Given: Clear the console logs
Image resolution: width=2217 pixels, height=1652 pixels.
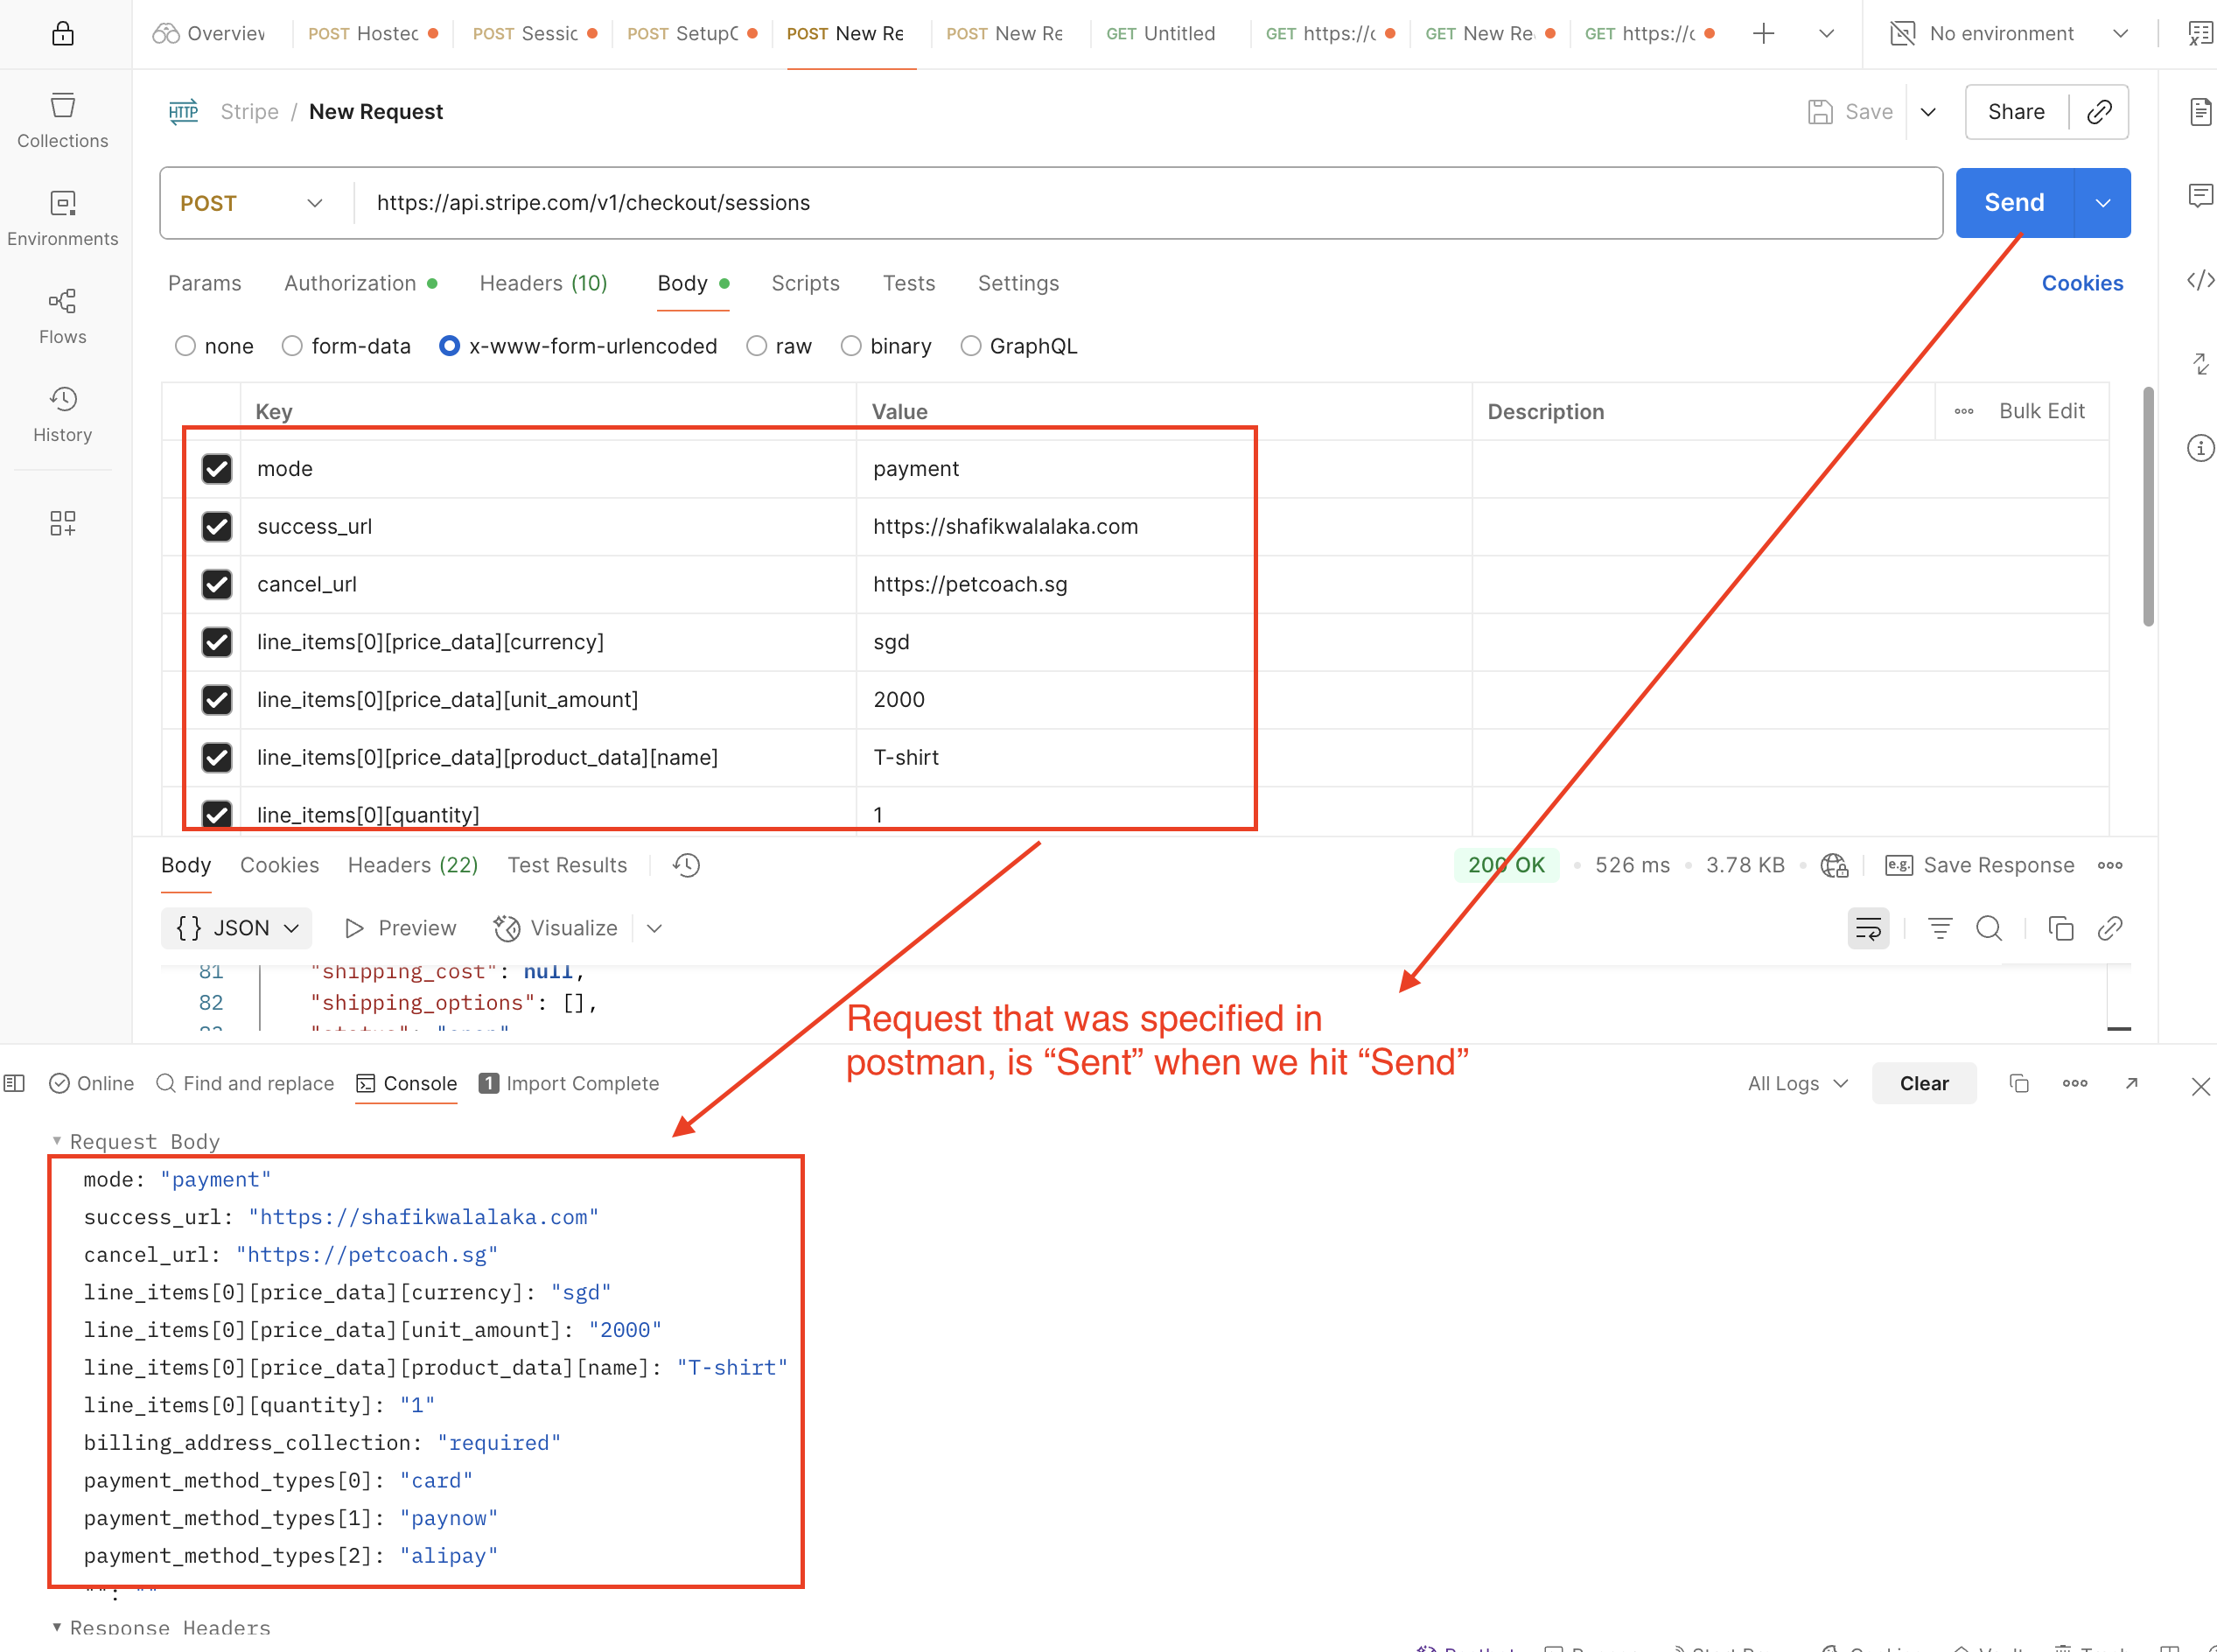Looking at the screenshot, I should click(1923, 1083).
